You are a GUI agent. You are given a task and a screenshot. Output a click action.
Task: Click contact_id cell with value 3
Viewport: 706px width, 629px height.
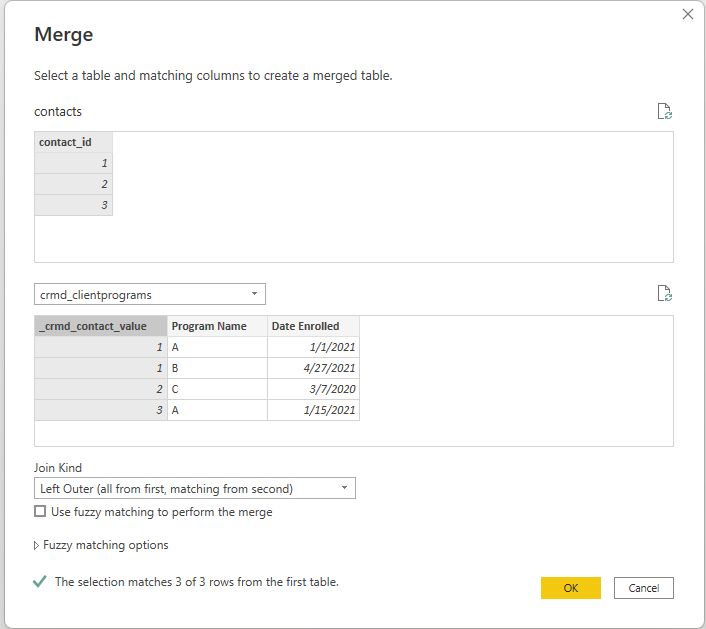pos(73,205)
